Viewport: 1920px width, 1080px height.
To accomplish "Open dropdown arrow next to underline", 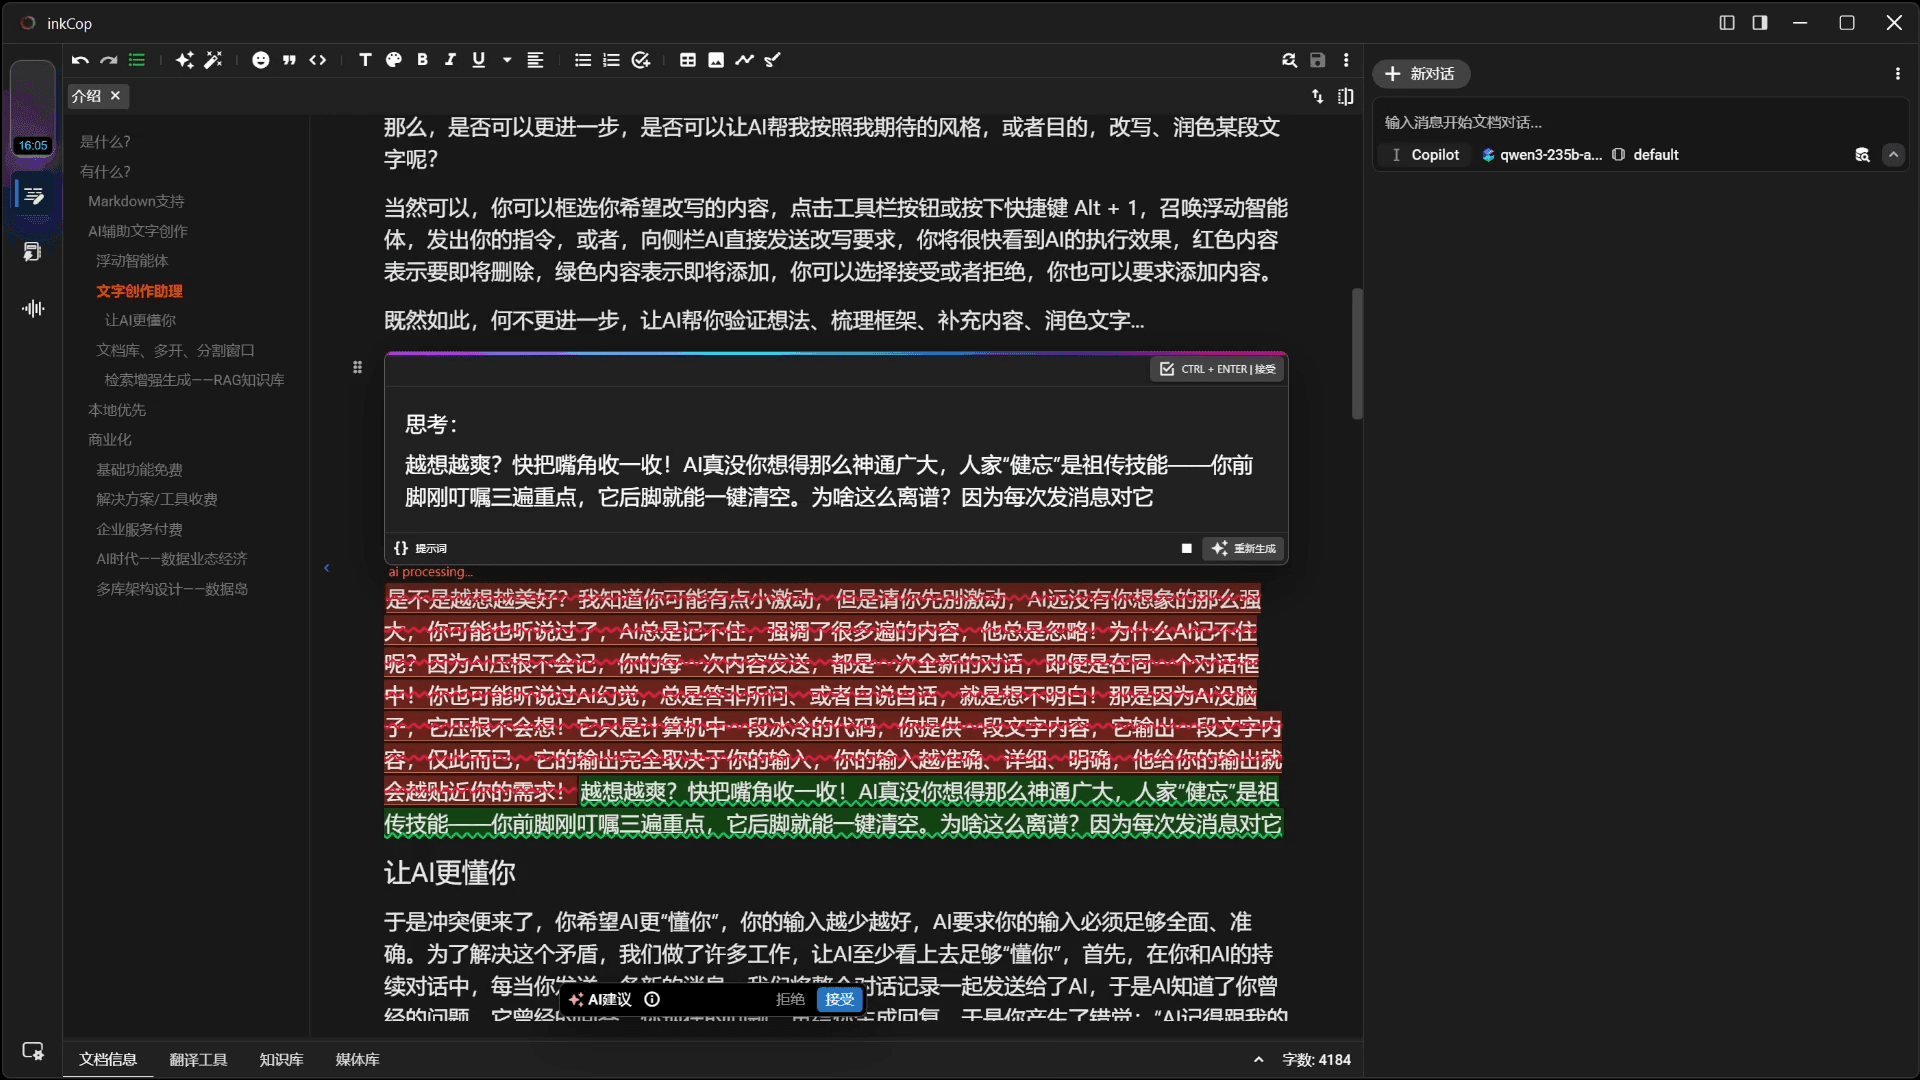I will (x=507, y=60).
